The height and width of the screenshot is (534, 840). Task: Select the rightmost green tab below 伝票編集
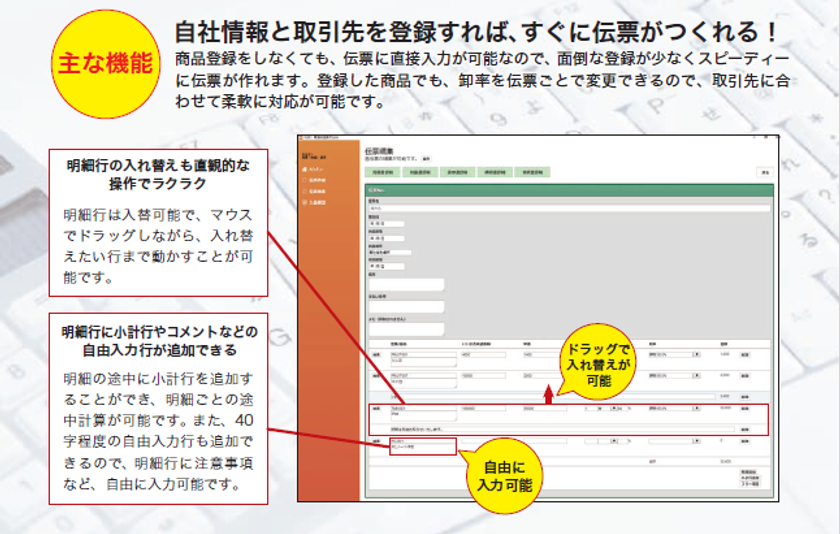pos(532,172)
